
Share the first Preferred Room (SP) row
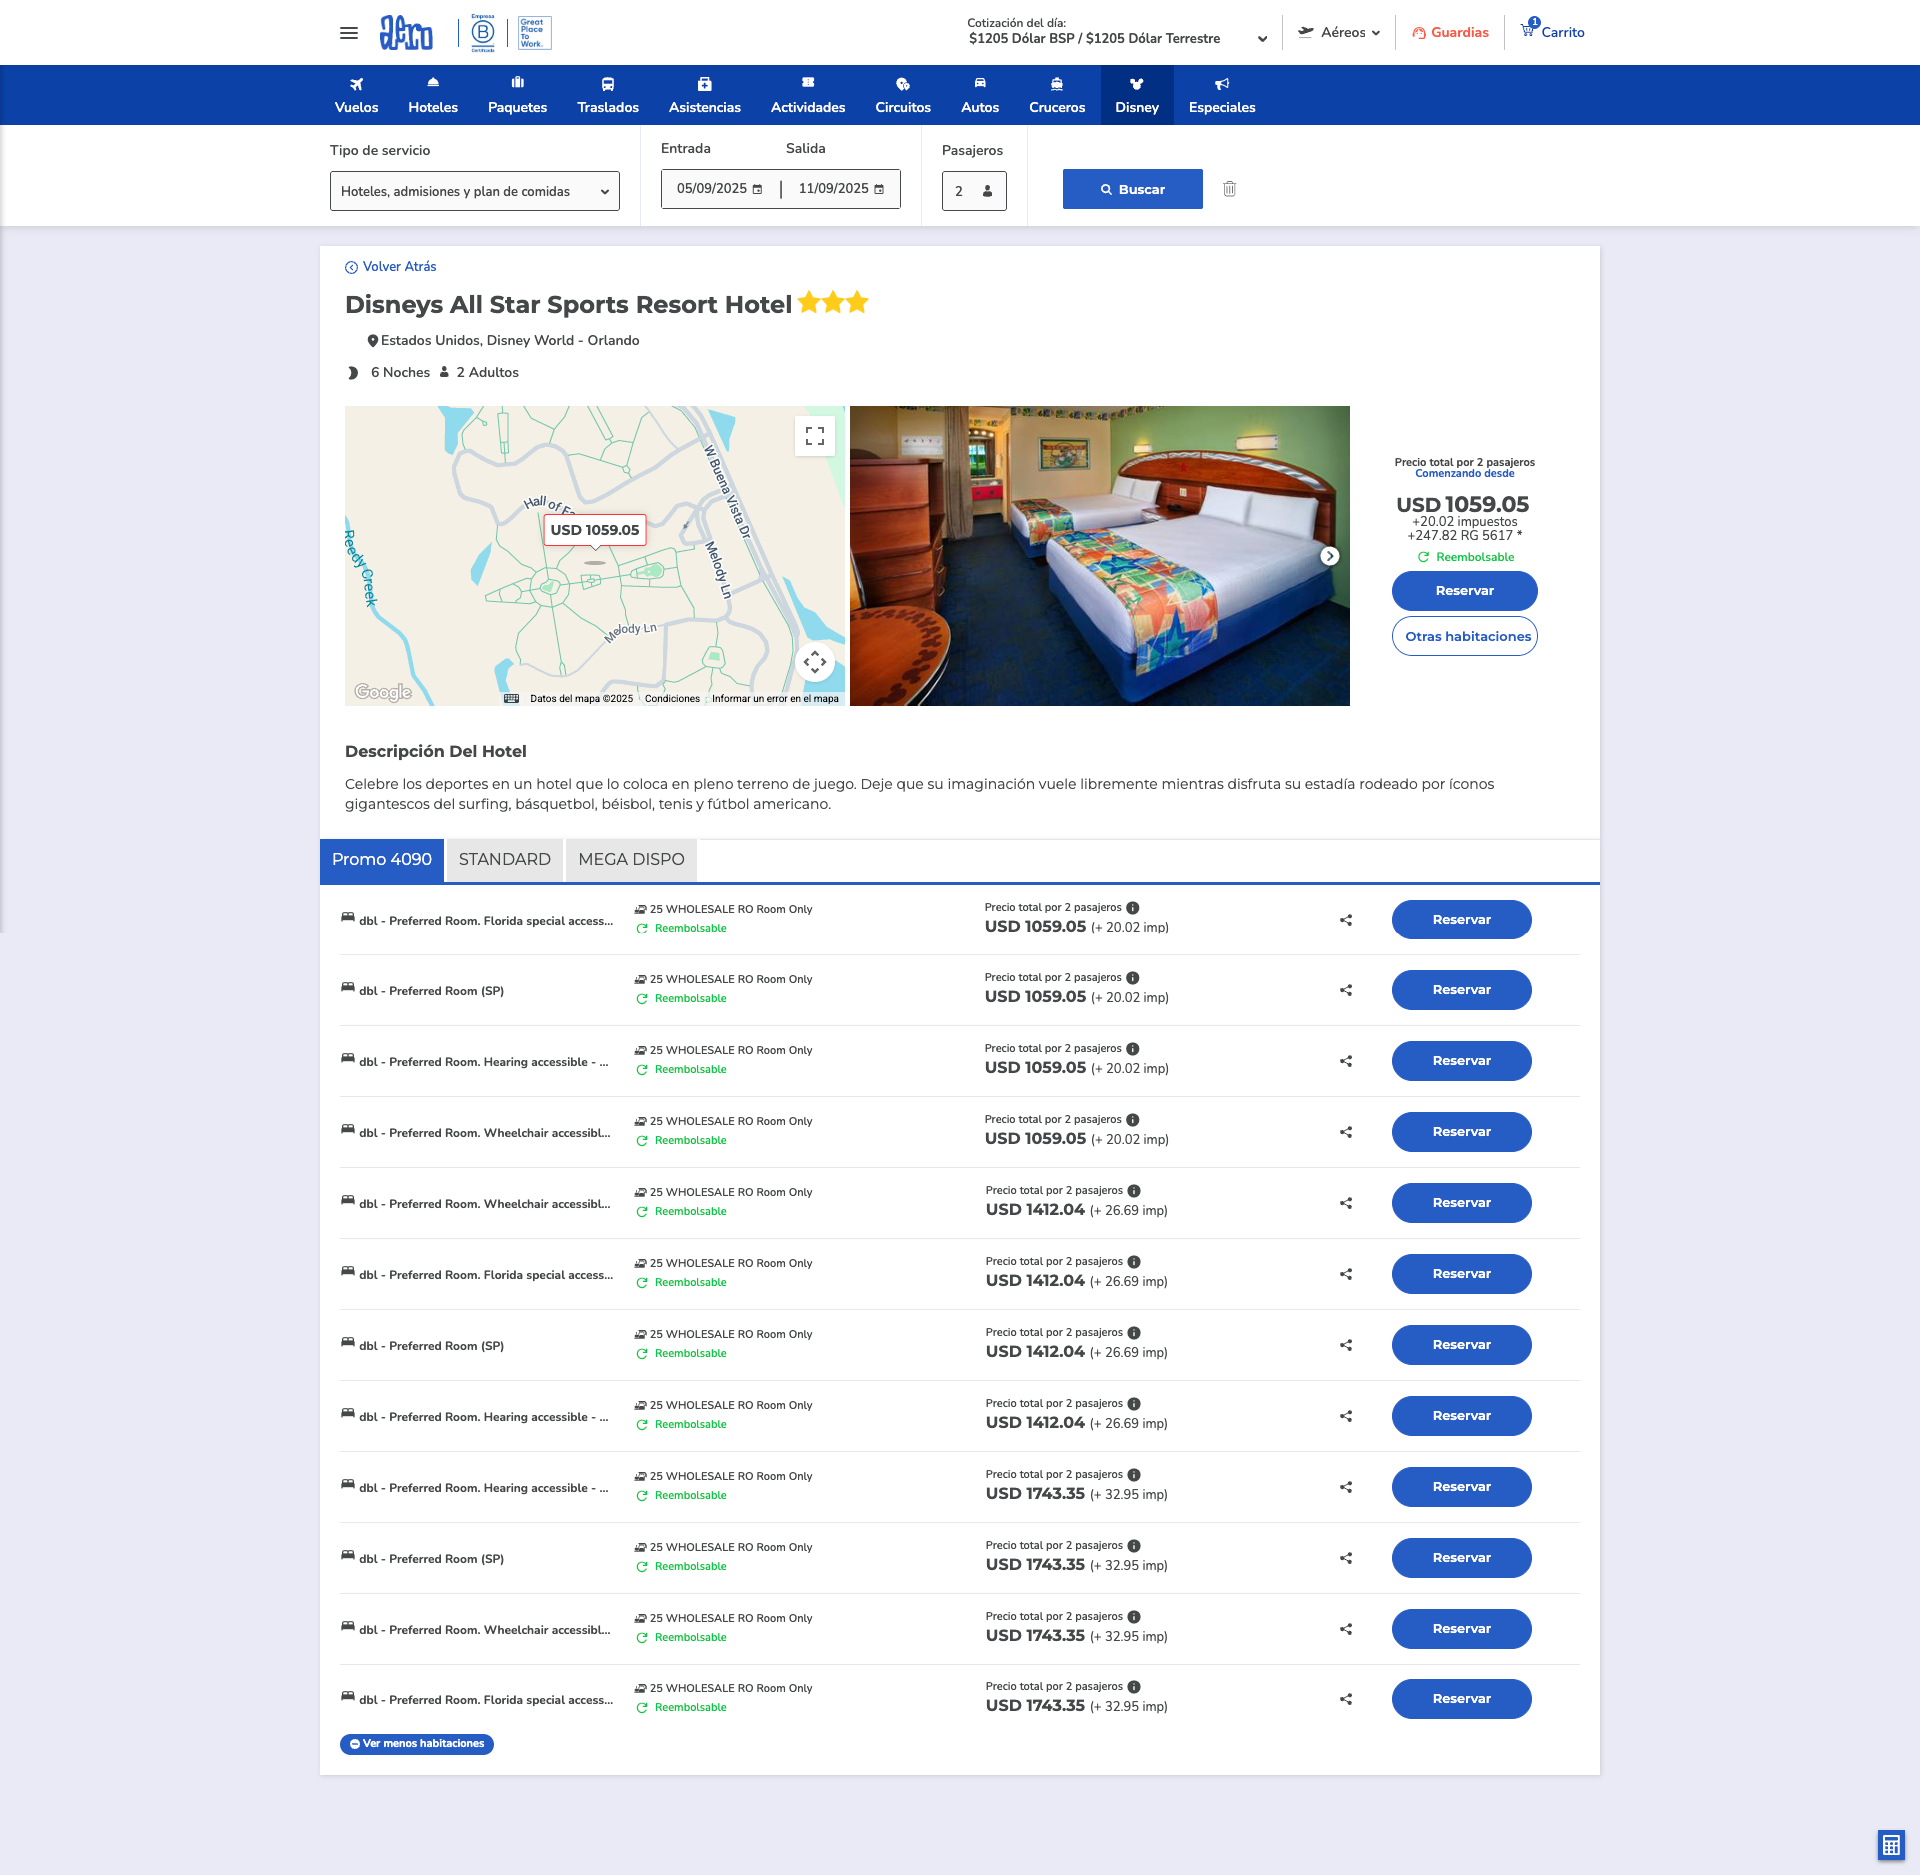(x=1346, y=990)
